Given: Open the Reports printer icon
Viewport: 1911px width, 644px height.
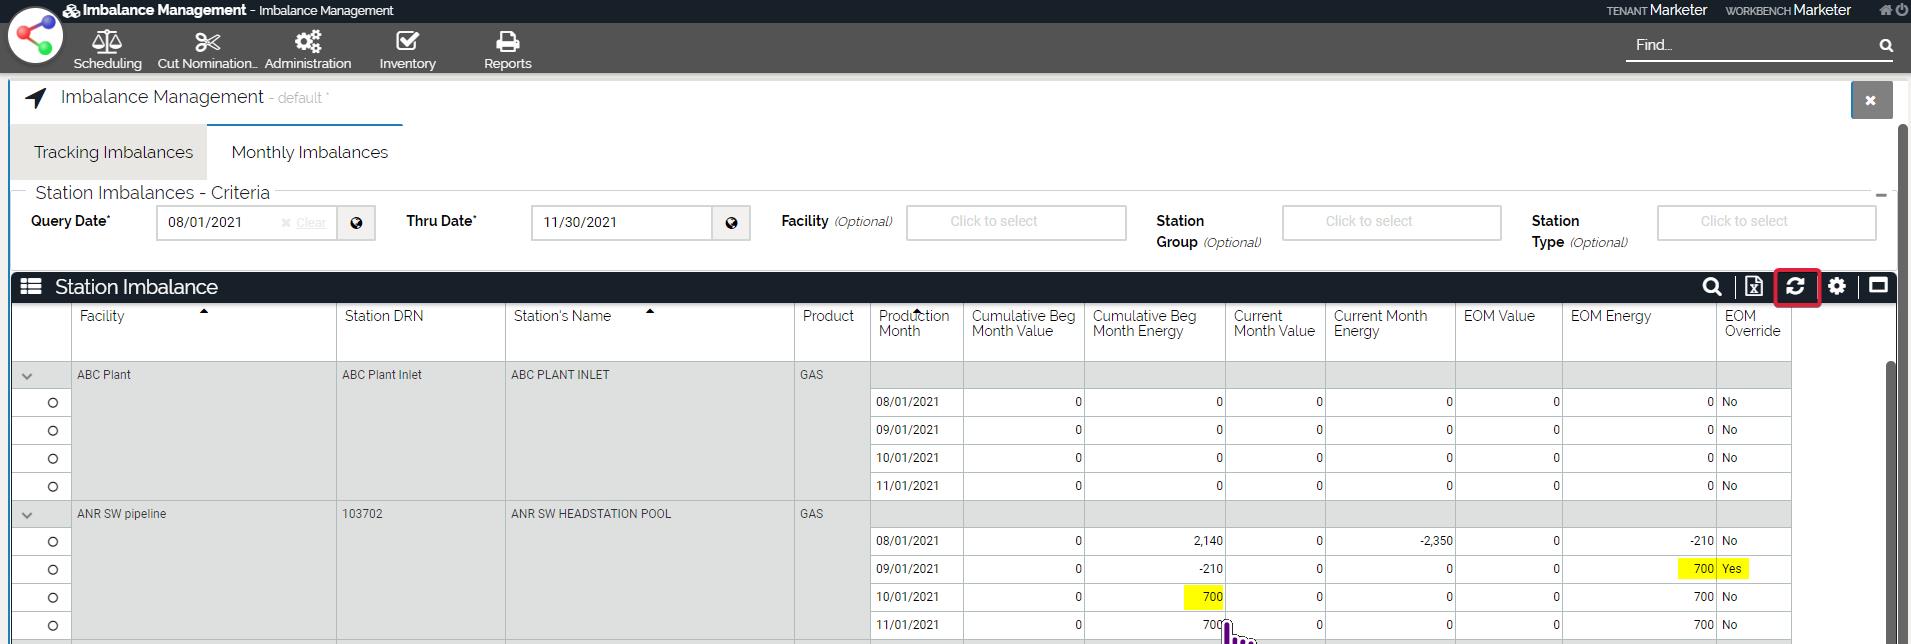Looking at the screenshot, I should 507,42.
